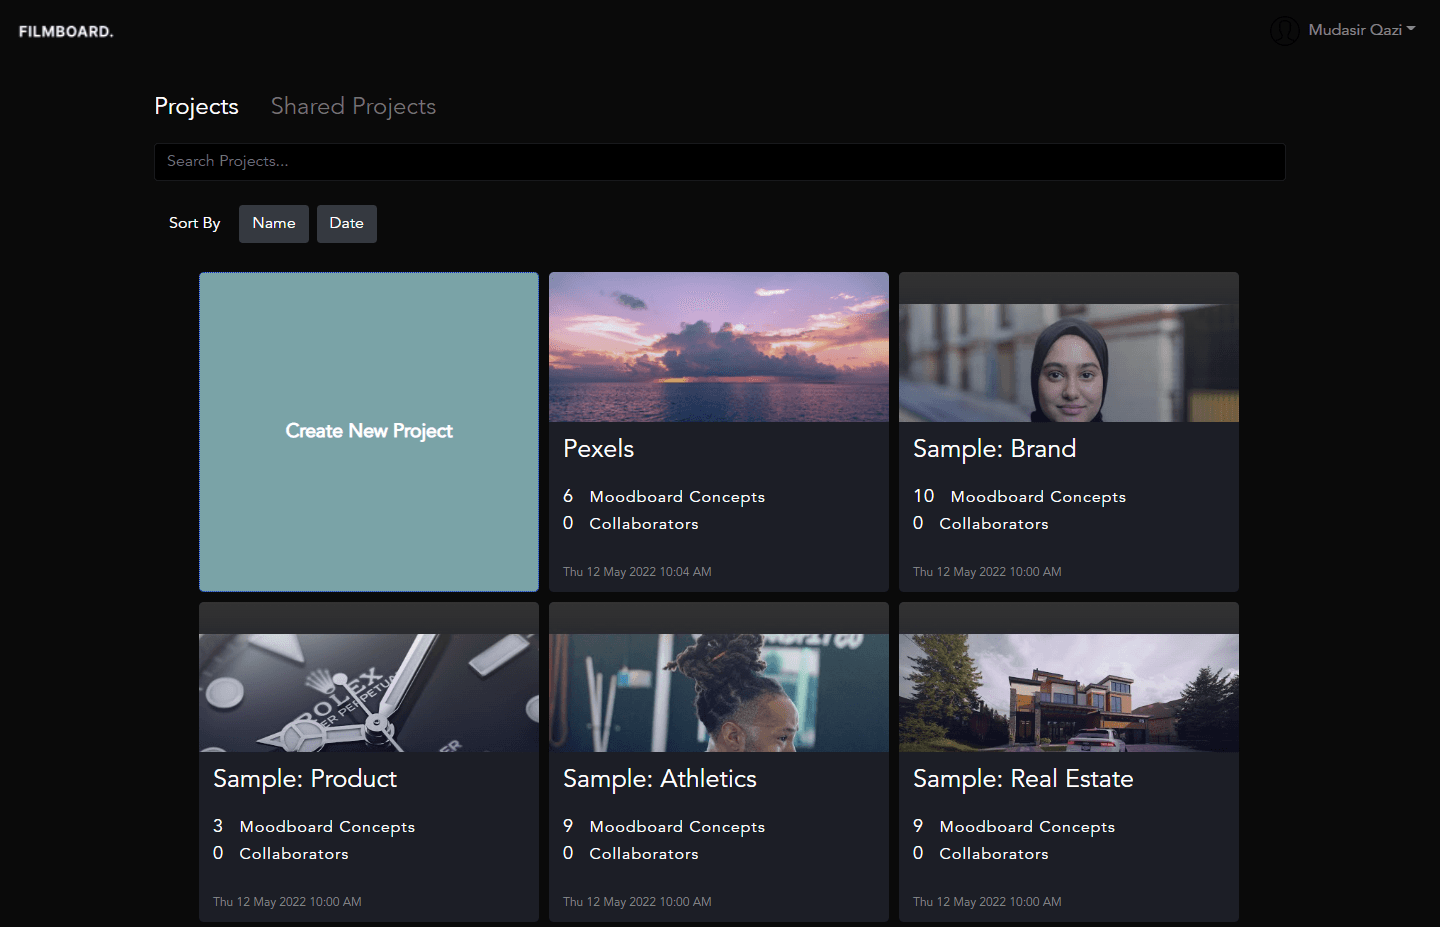This screenshot has height=927, width=1440.
Task: Click the dropdown caret beside Mudasir Qazi
Action: coord(1412,30)
